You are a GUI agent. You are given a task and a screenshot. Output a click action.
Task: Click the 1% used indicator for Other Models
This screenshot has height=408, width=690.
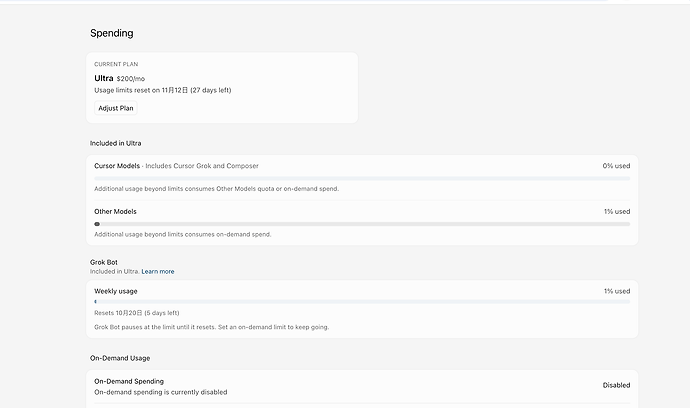[x=617, y=212]
